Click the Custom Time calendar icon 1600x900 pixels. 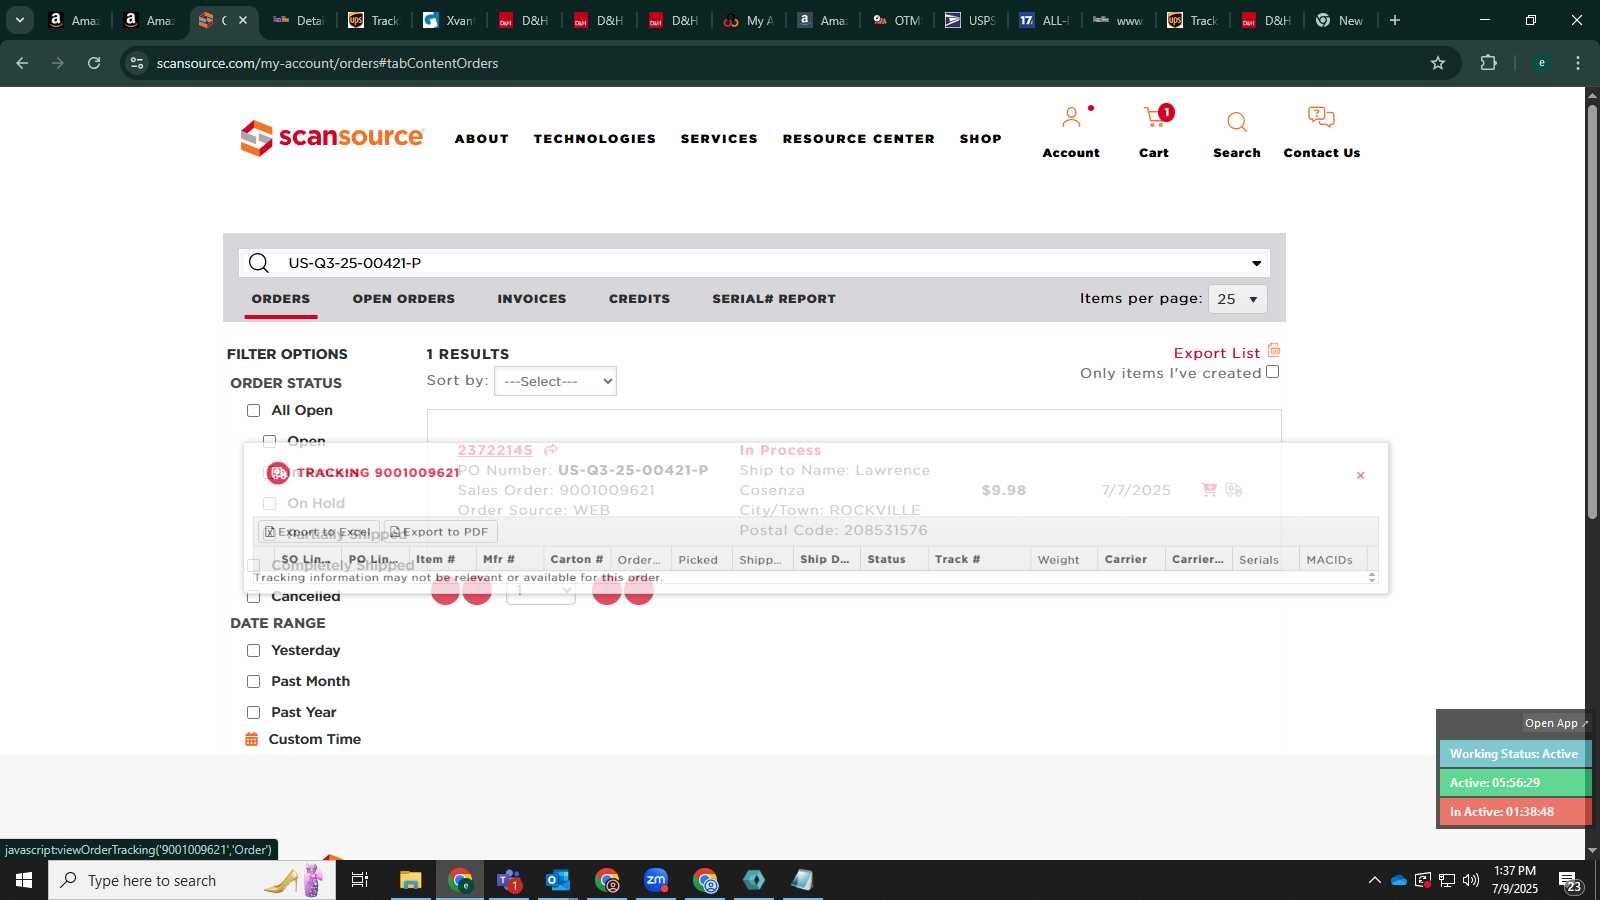click(x=252, y=739)
